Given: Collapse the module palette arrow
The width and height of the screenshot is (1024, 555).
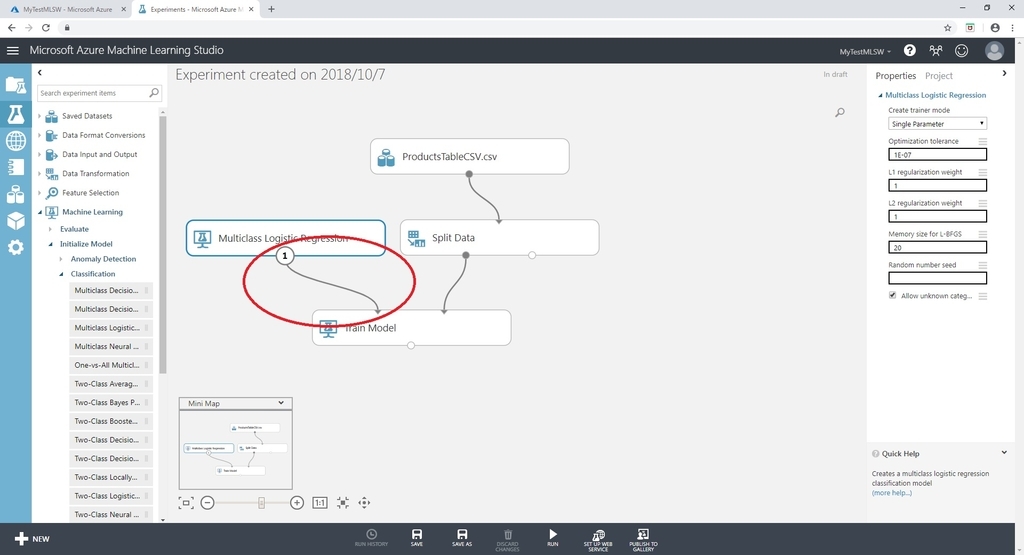Looking at the screenshot, I should pyautogui.click(x=39, y=72).
